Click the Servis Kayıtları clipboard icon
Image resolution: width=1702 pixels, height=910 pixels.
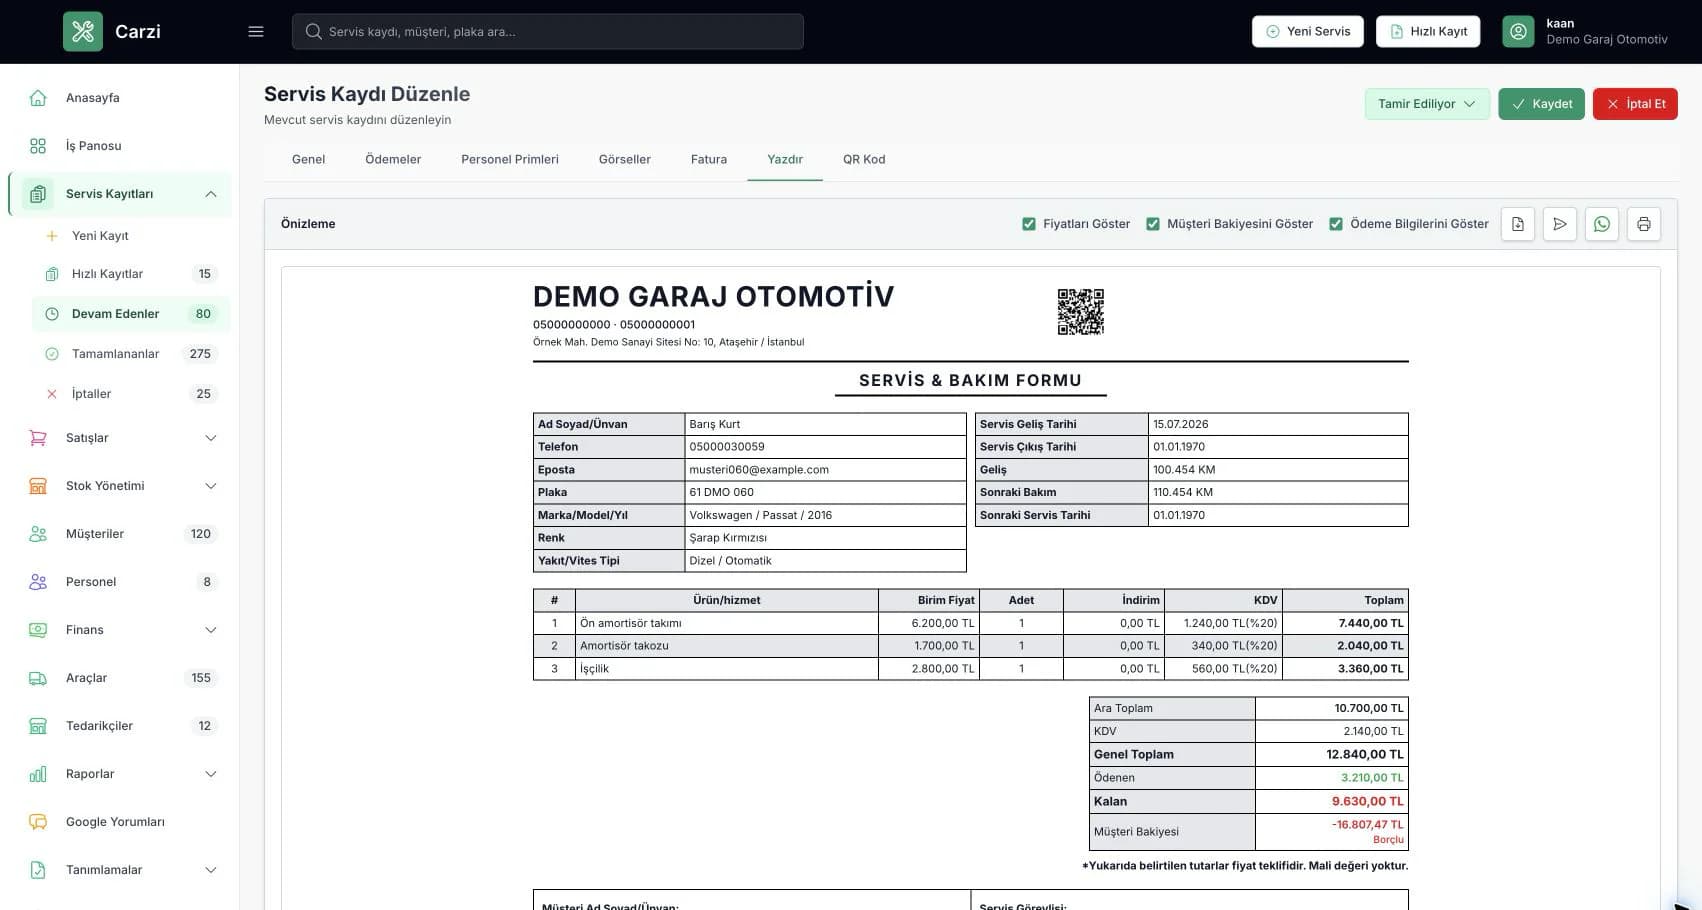[x=38, y=194]
